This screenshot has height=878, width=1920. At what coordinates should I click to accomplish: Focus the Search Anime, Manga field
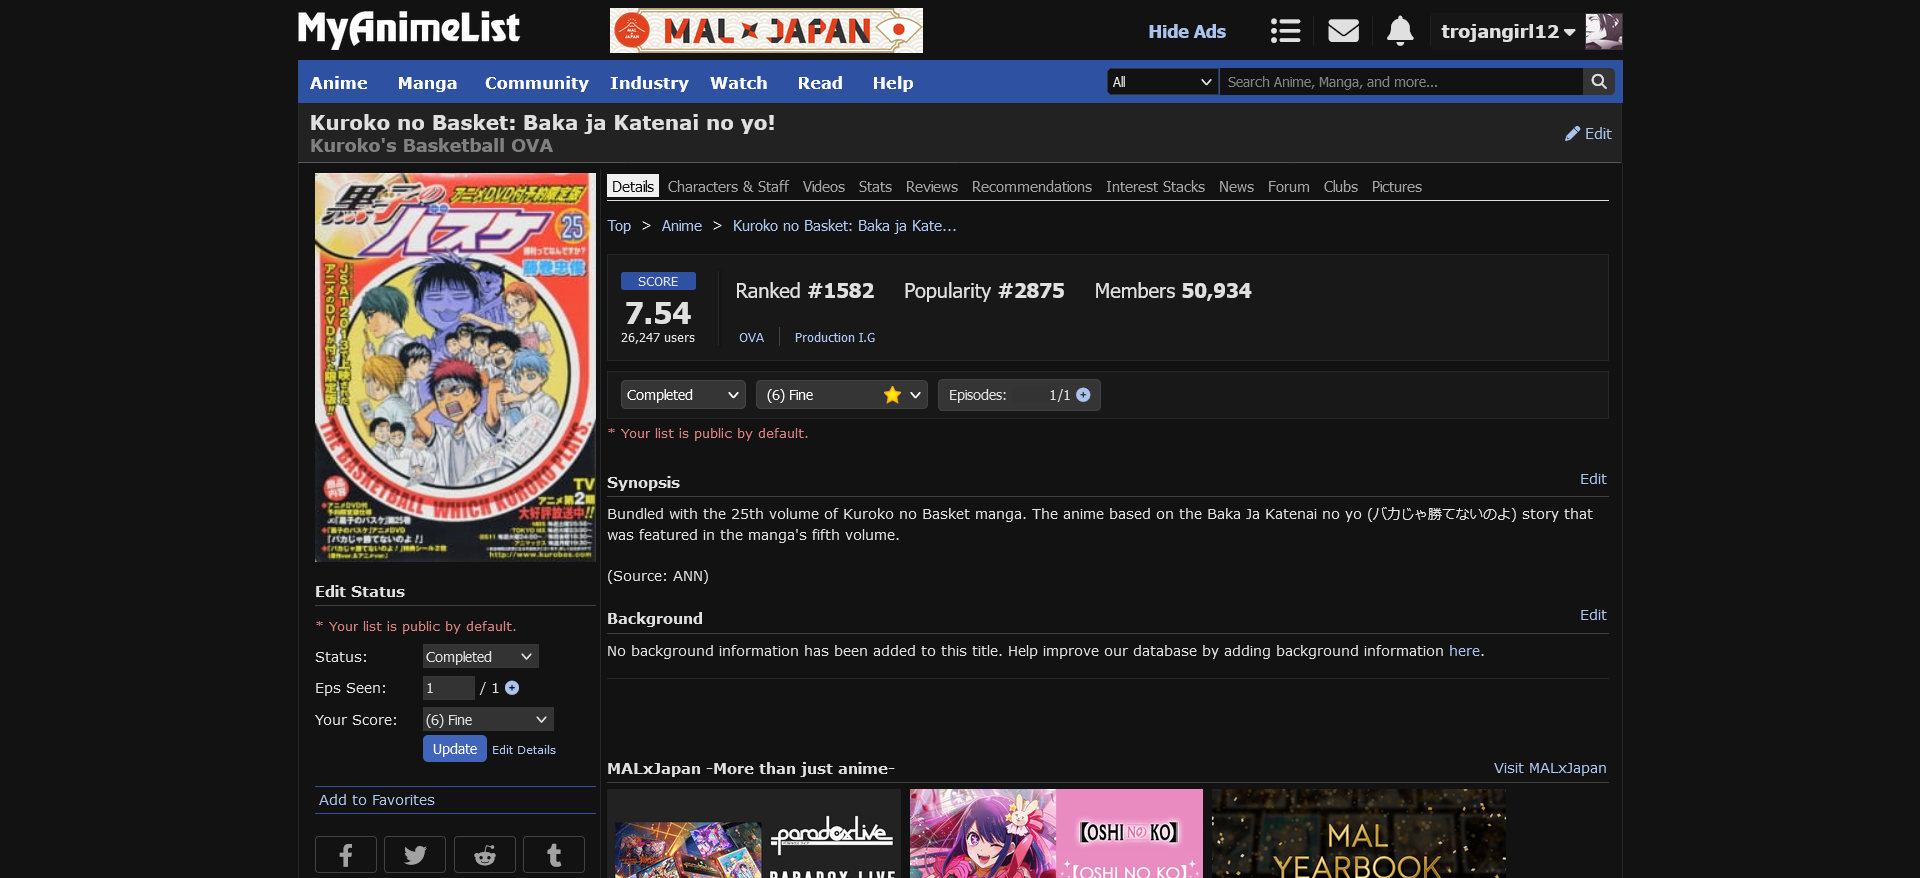(1401, 82)
